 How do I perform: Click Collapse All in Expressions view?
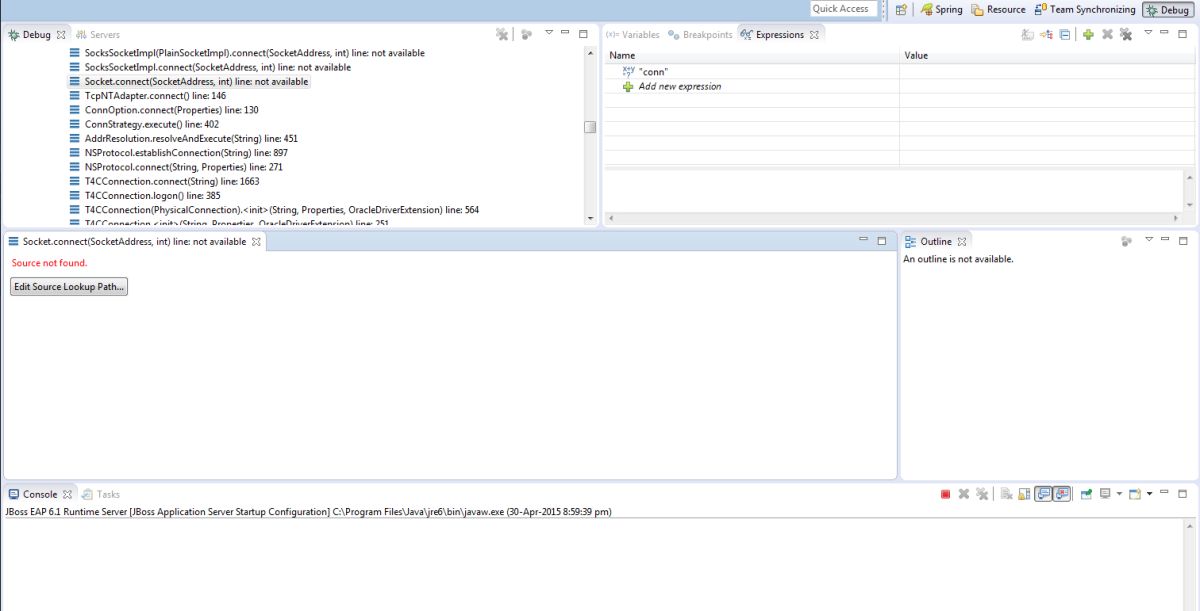[x=1066, y=34]
